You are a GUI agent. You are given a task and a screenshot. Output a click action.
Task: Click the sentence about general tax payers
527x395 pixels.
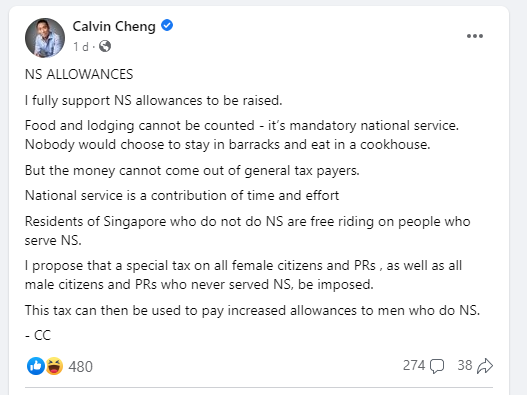tap(192, 170)
